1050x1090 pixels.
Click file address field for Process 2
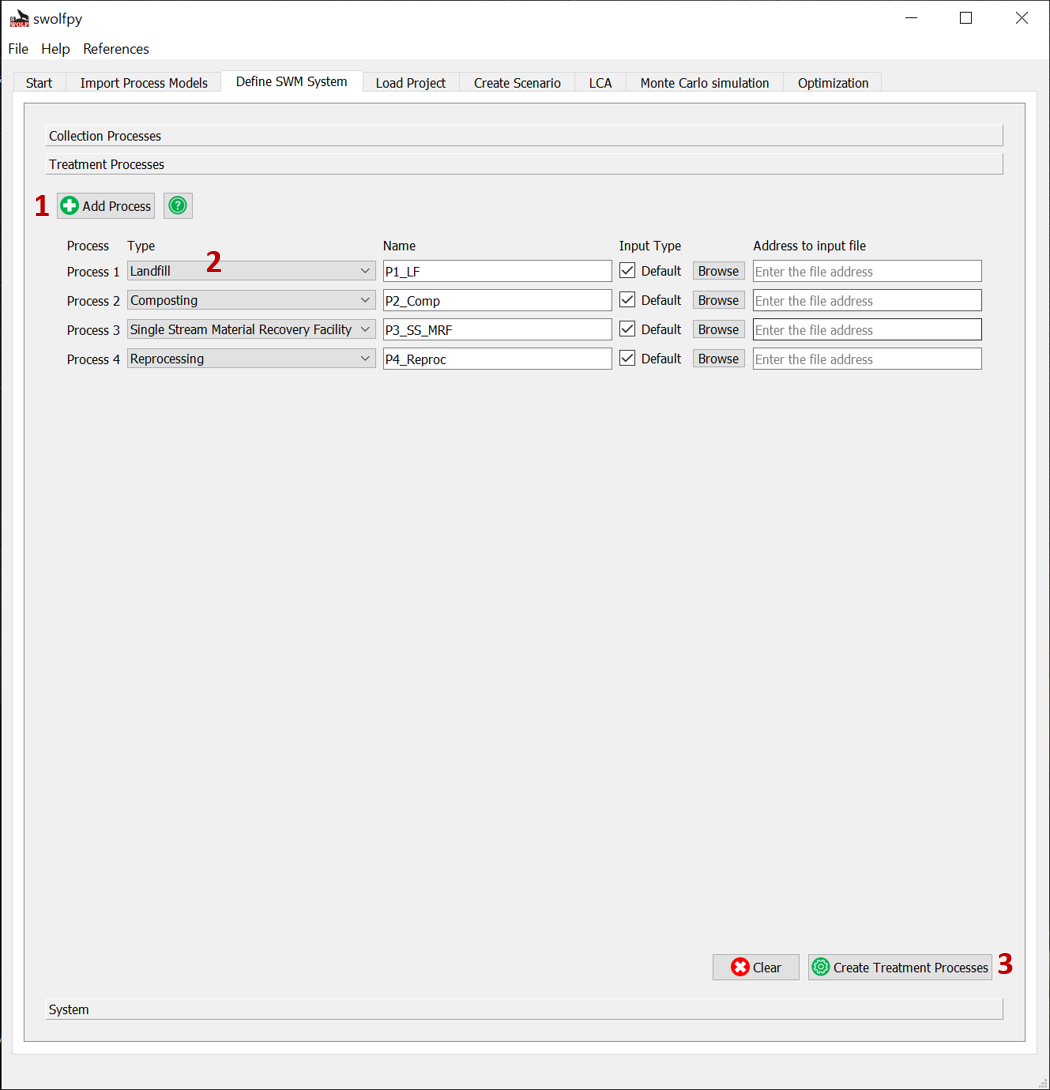(x=867, y=300)
